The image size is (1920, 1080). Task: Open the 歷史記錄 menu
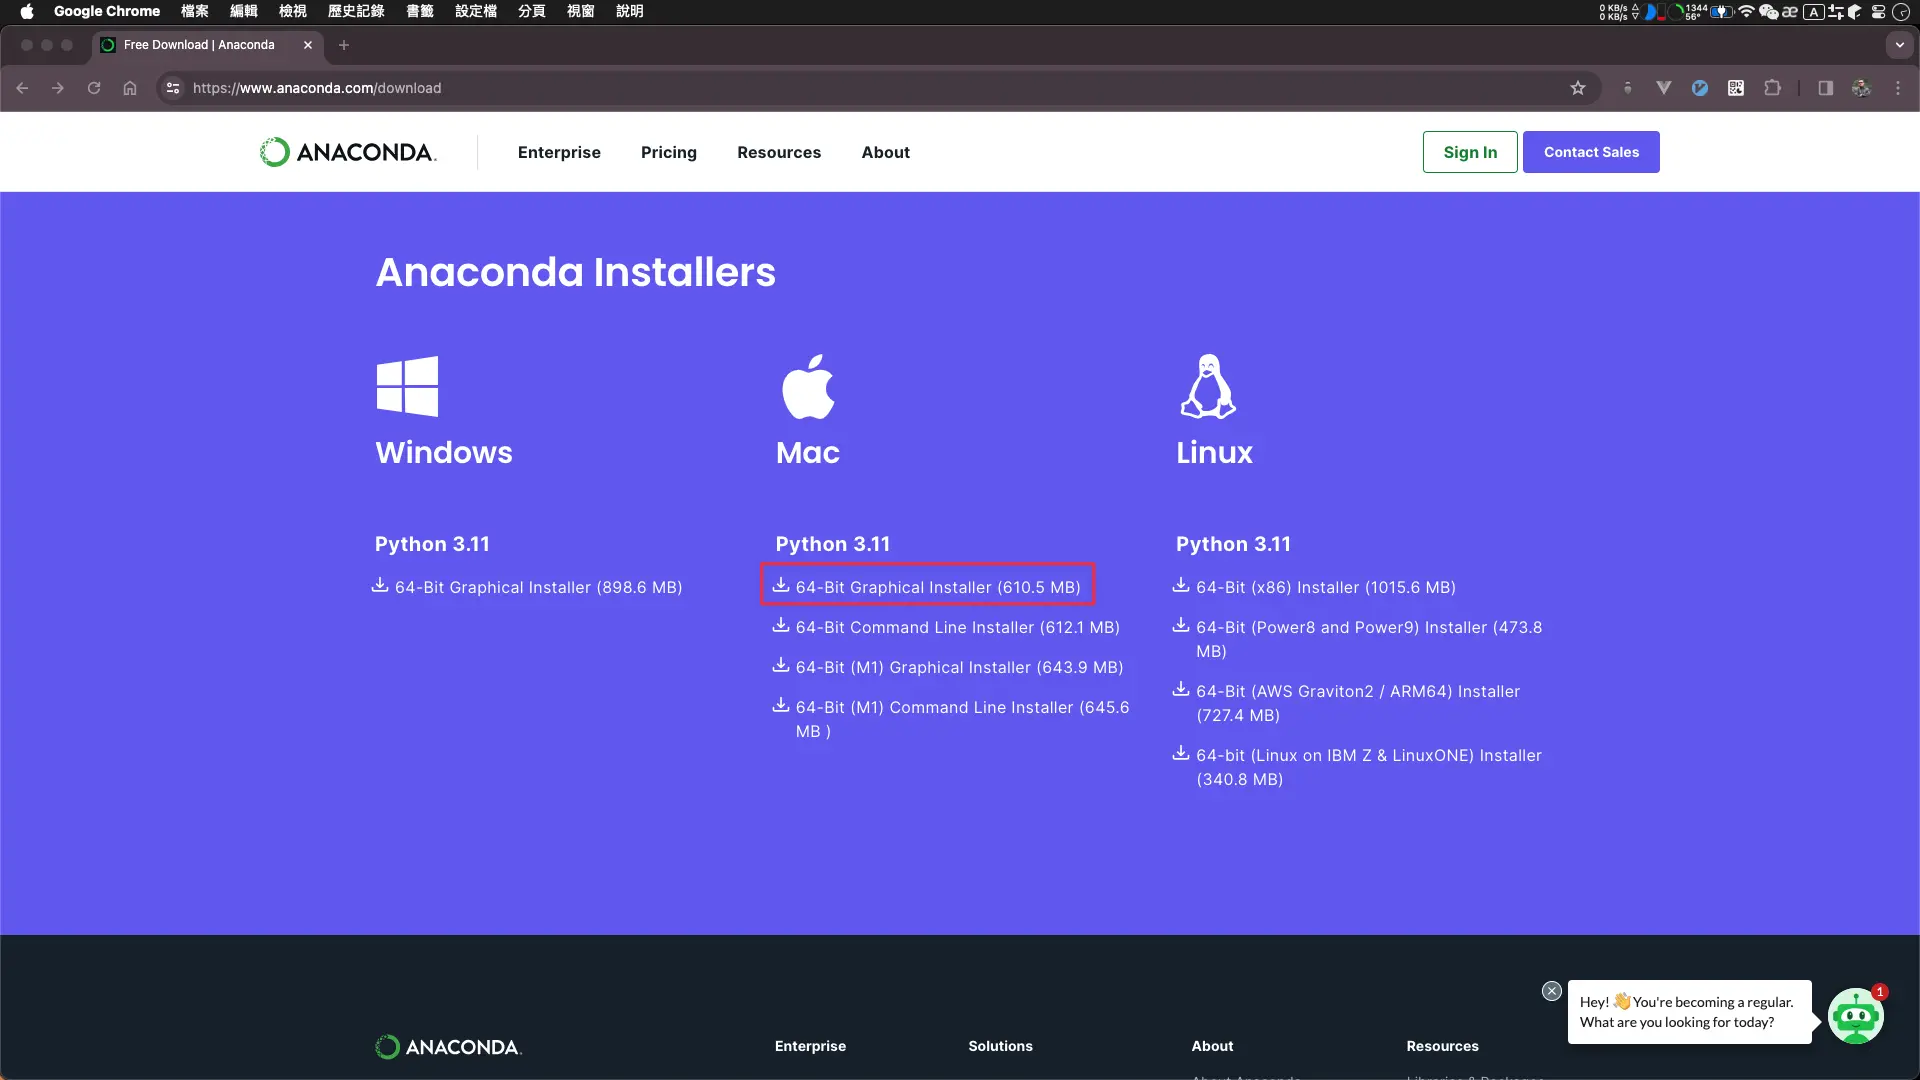click(x=356, y=11)
